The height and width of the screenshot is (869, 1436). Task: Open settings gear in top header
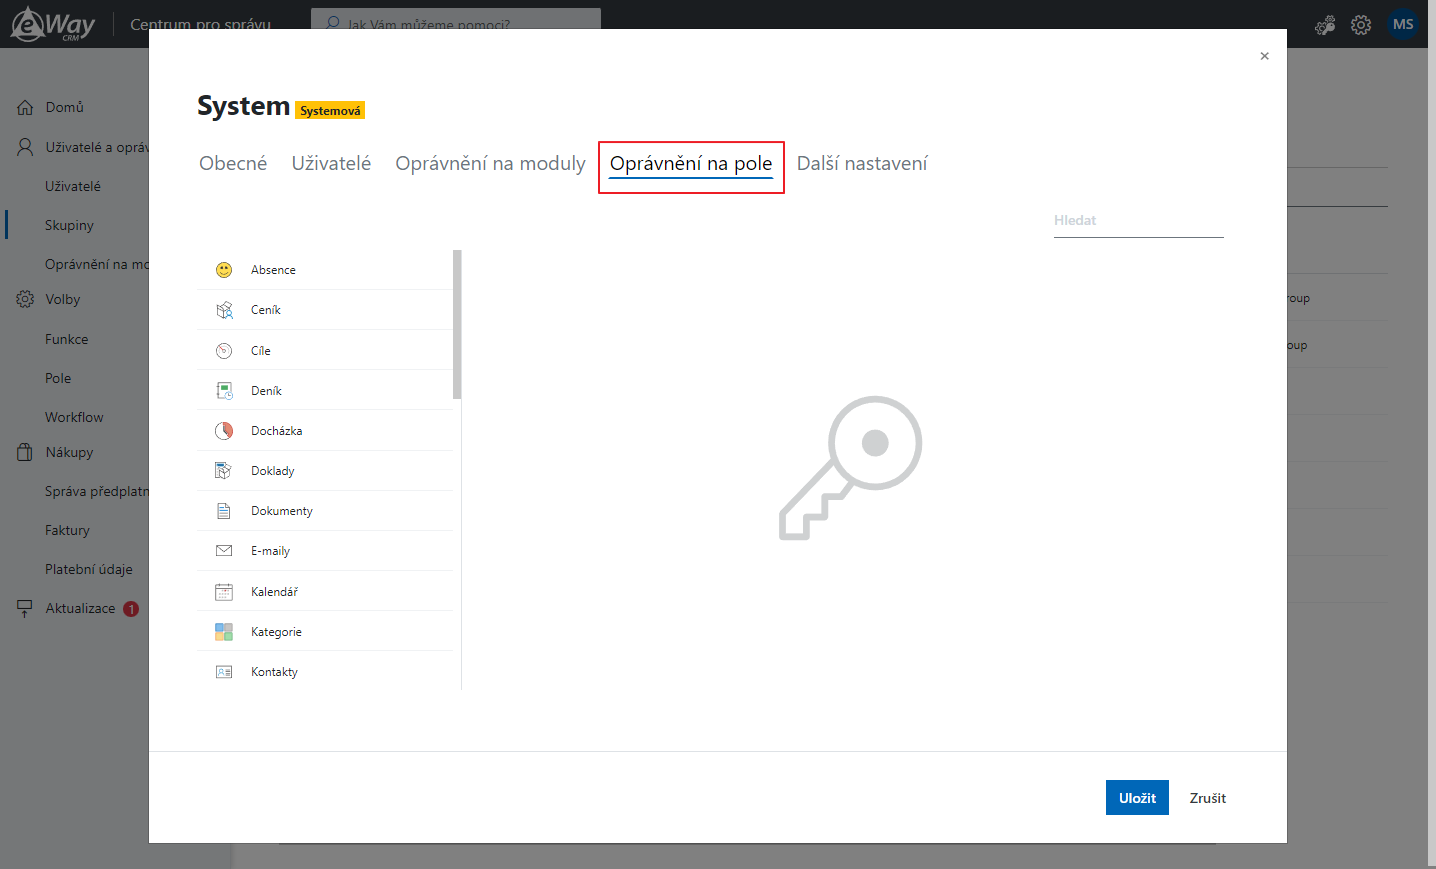tap(1361, 25)
